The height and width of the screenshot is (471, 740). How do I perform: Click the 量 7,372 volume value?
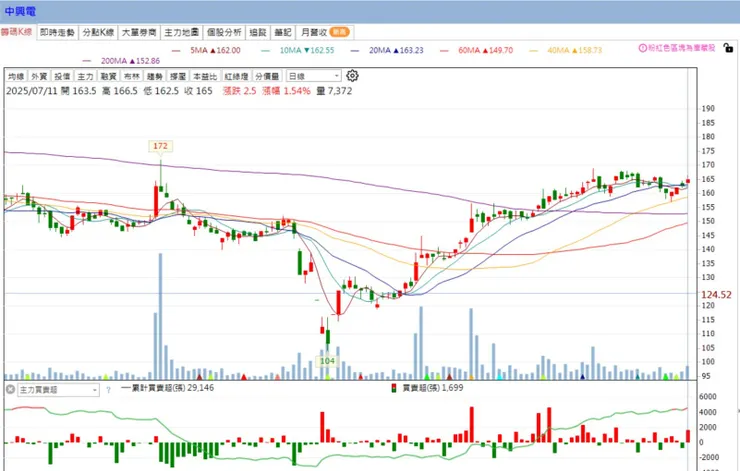point(334,91)
